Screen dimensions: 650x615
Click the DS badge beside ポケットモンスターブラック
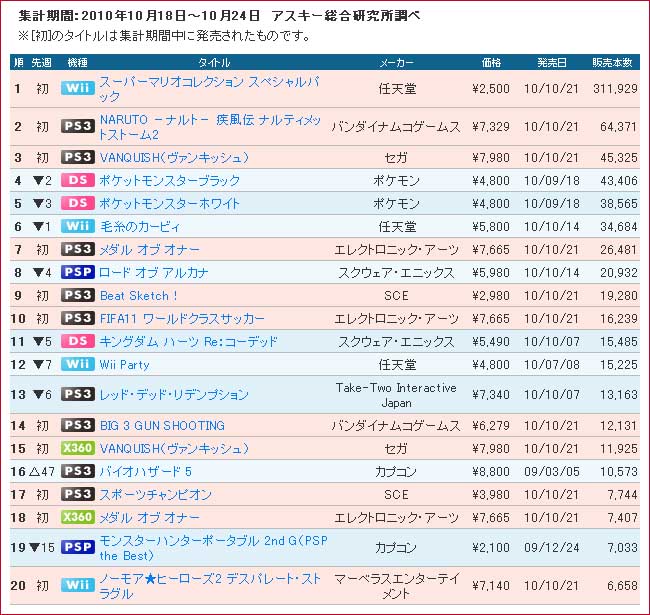coord(78,181)
